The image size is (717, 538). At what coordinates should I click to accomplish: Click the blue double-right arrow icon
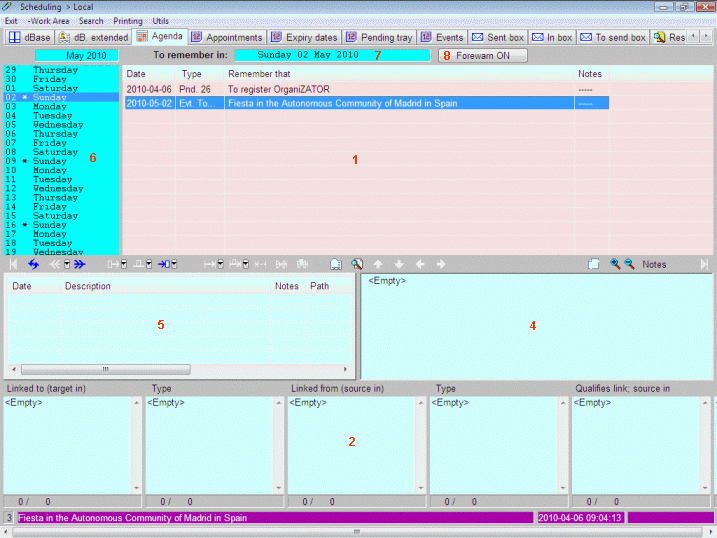80,264
